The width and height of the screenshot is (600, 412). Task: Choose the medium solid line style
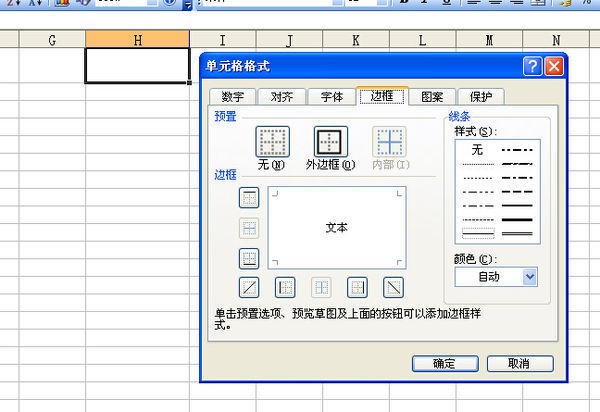pos(517,205)
